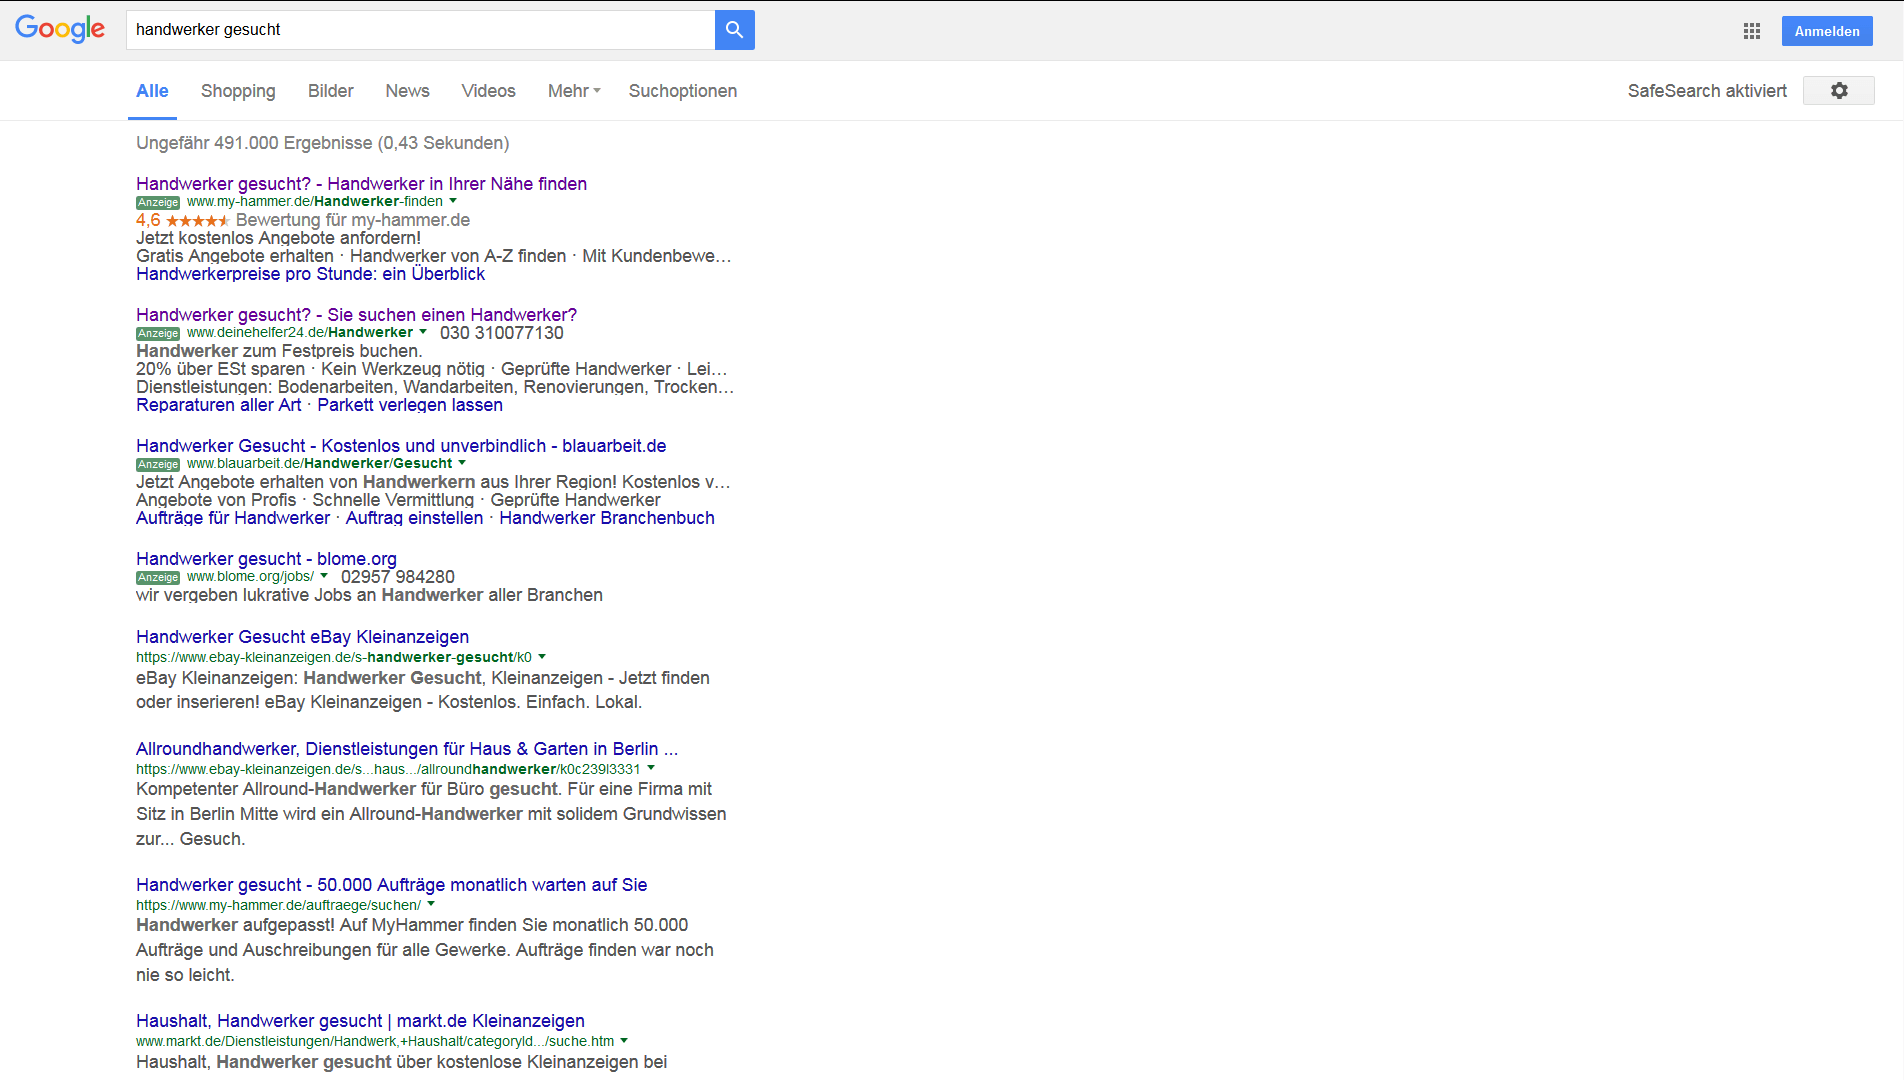Viewport: 1904px width, 1080px height.
Task: Switch to the Shopping tab
Action: pyautogui.click(x=238, y=91)
